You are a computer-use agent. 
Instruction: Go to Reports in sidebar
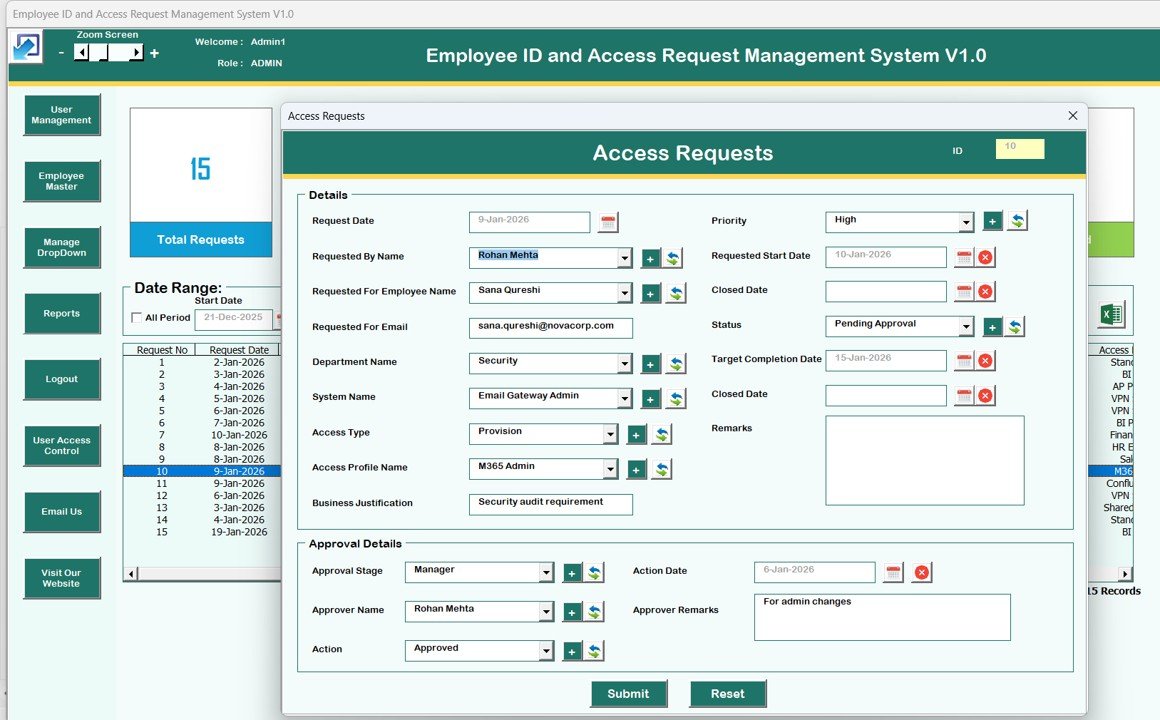(62, 313)
